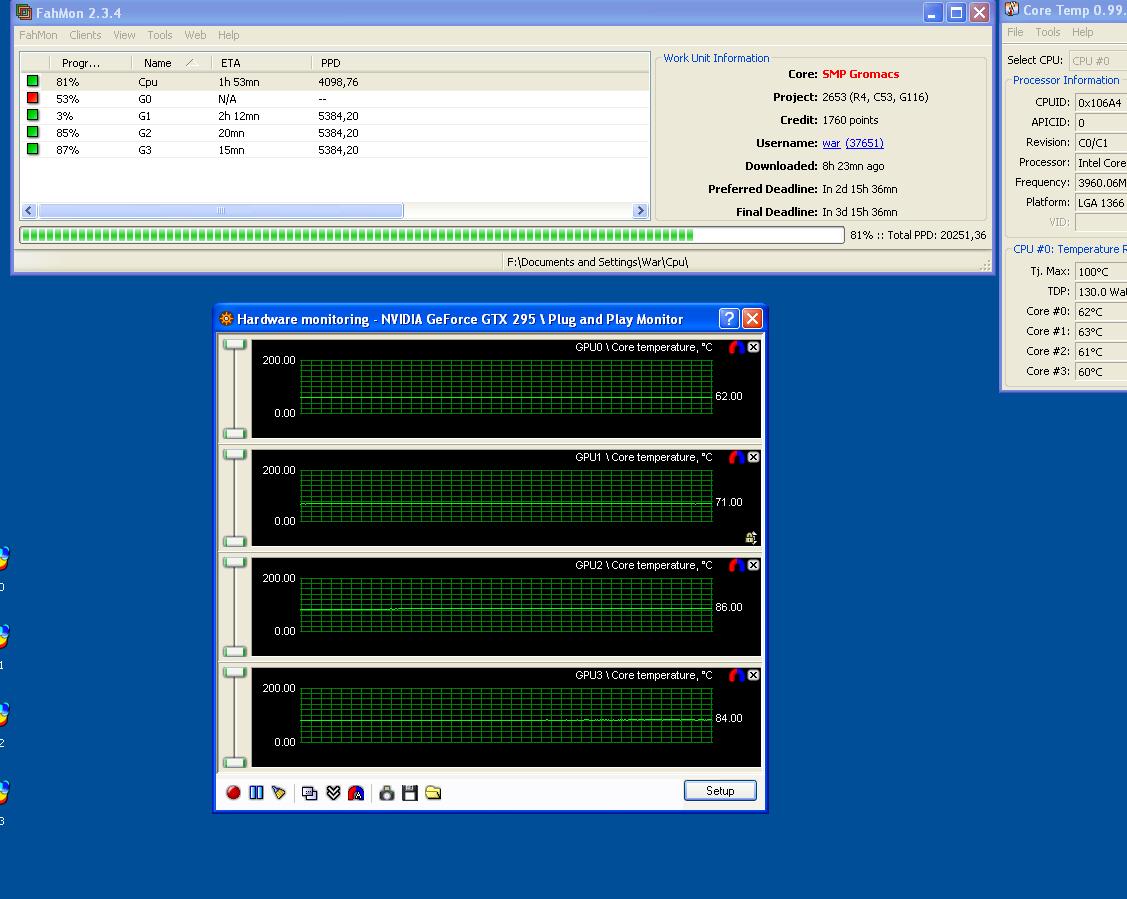Select the G3 client row at 87%
The image size is (1127, 899).
coord(335,149)
